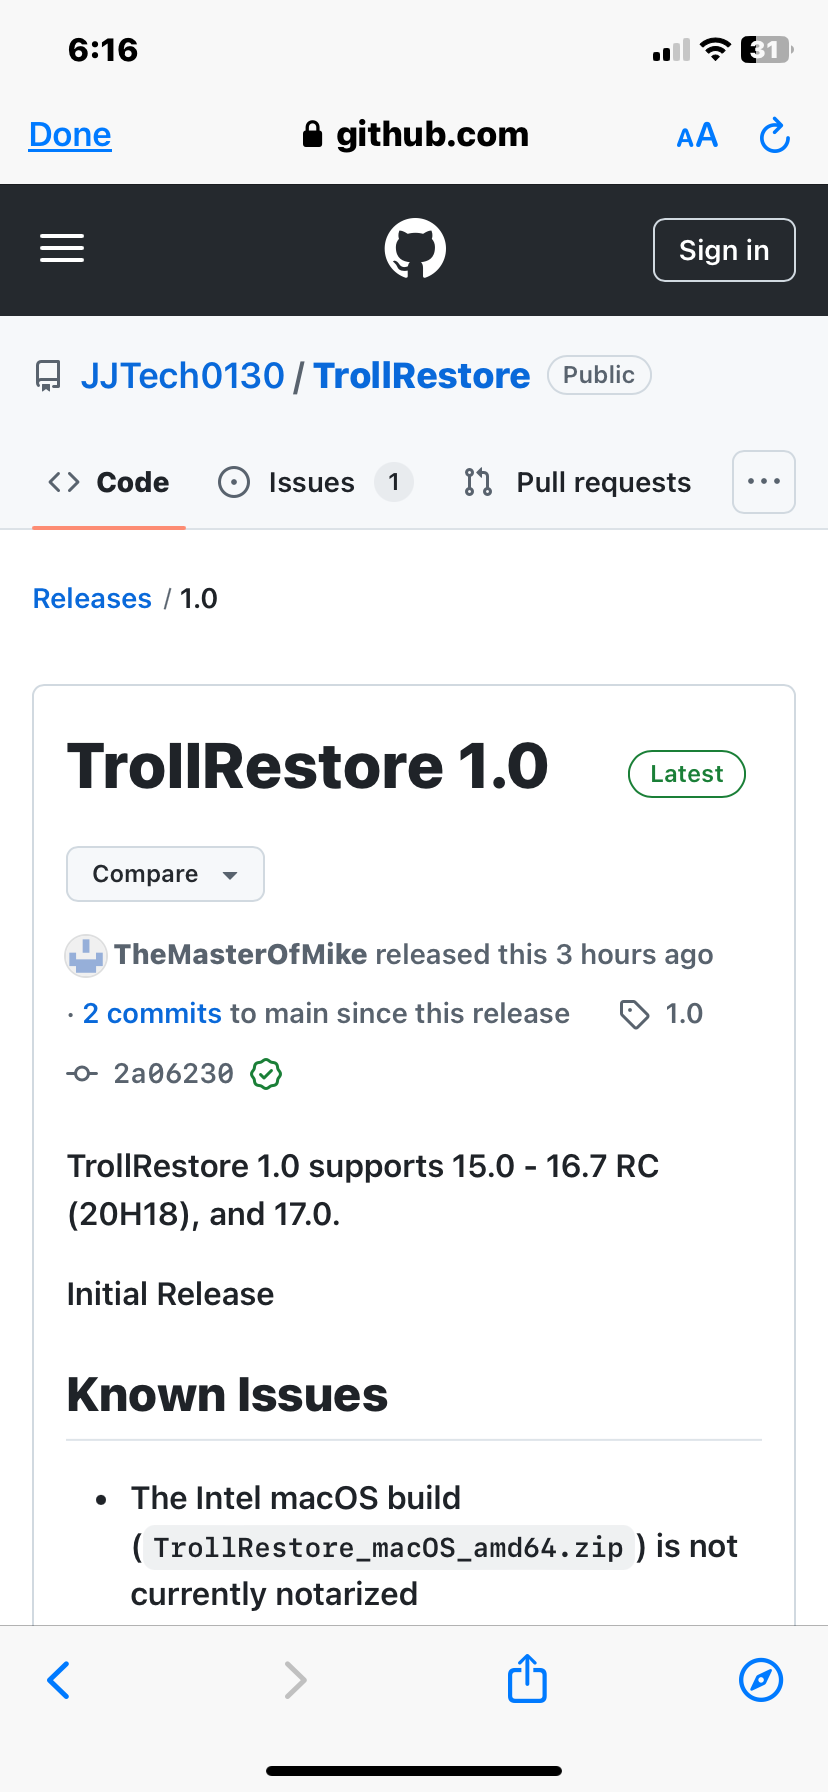Reload the page with the refresh icon
The height and width of the screenshot is (1792, 828).
[774, 135]
